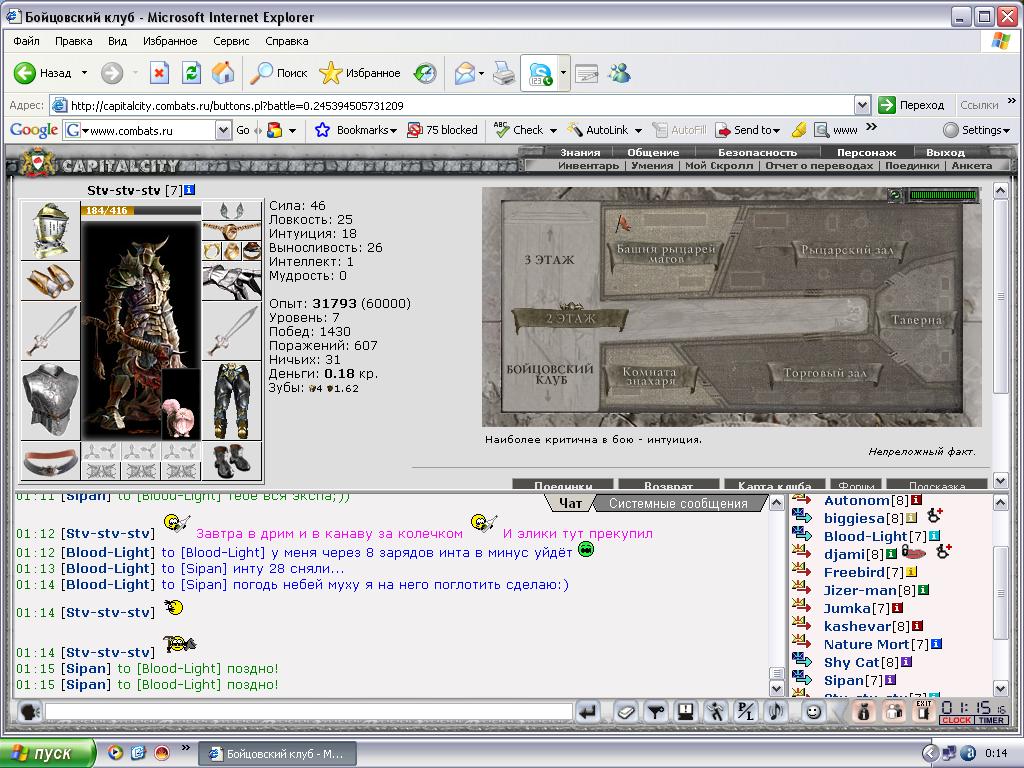Open the Google toolbar search box dropdown

[x=223, y=130]
